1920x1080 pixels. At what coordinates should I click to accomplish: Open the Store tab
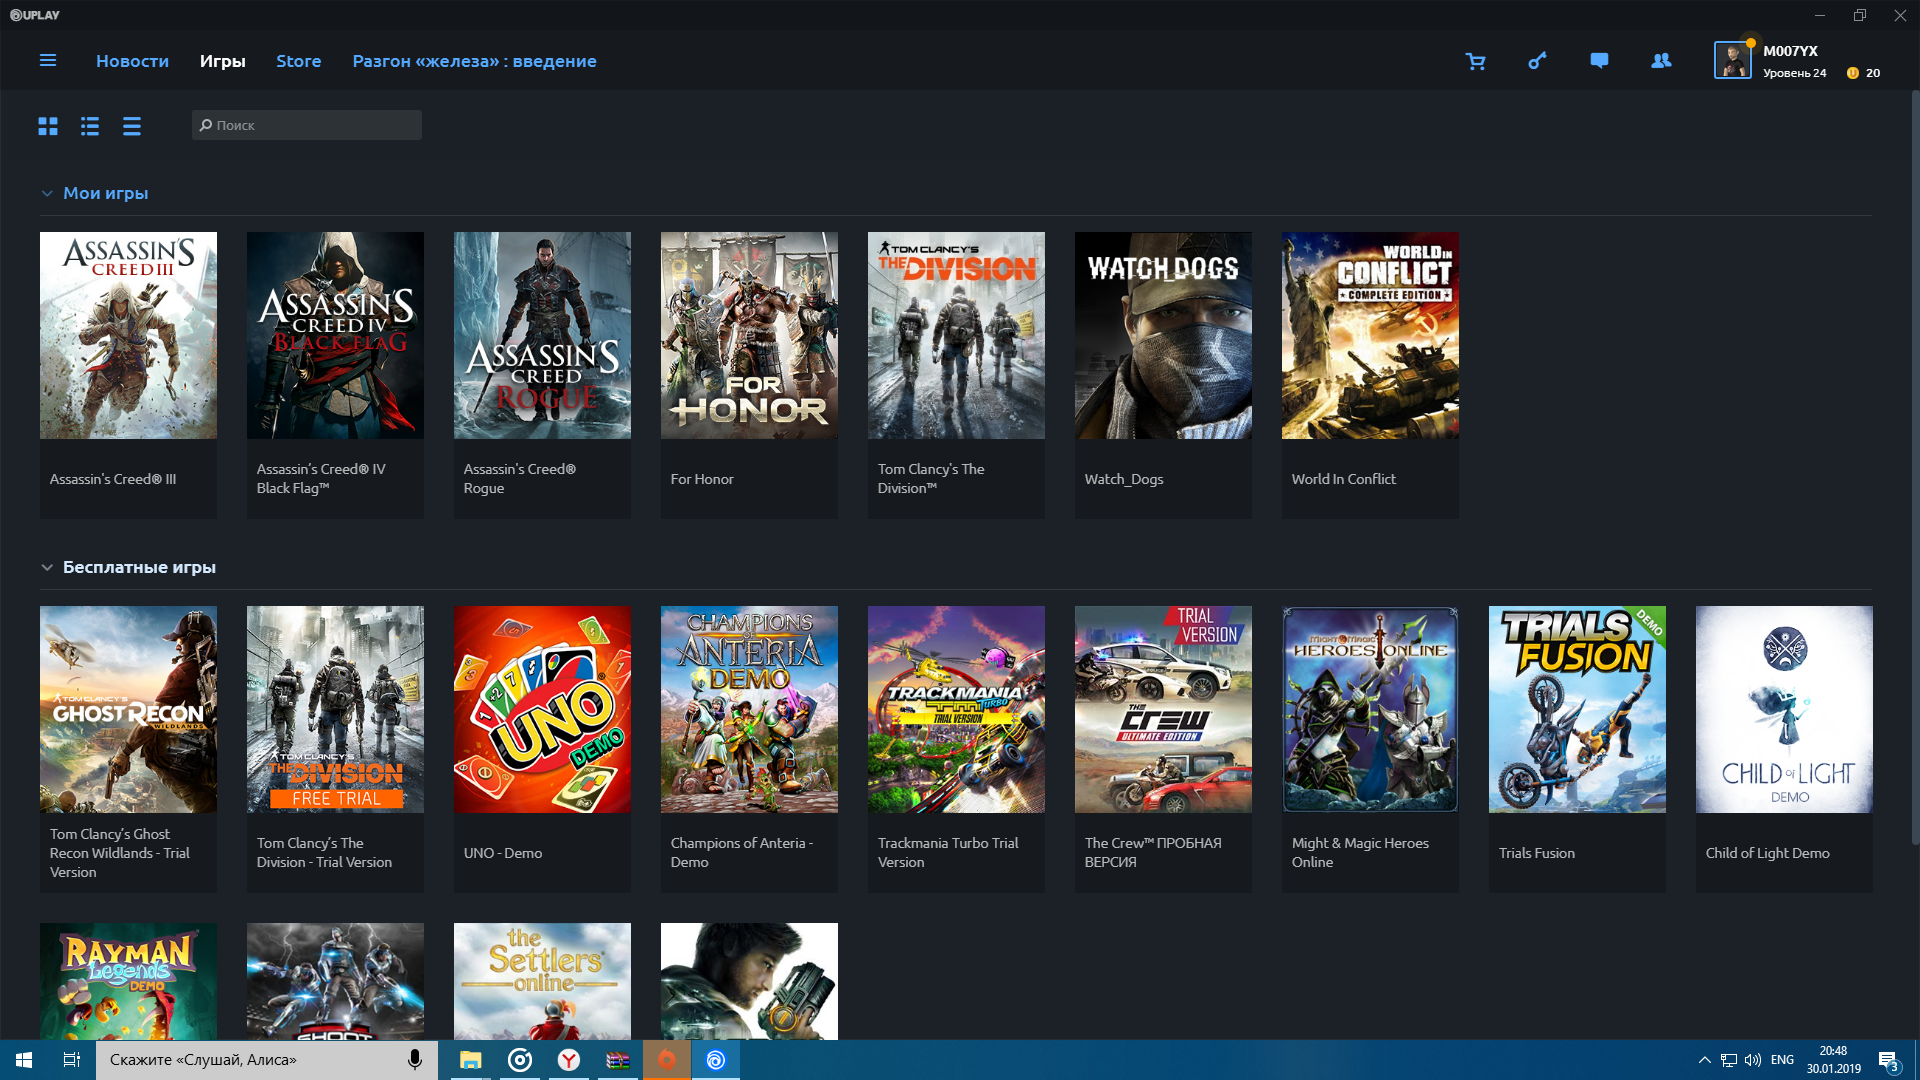pos(298,61)
